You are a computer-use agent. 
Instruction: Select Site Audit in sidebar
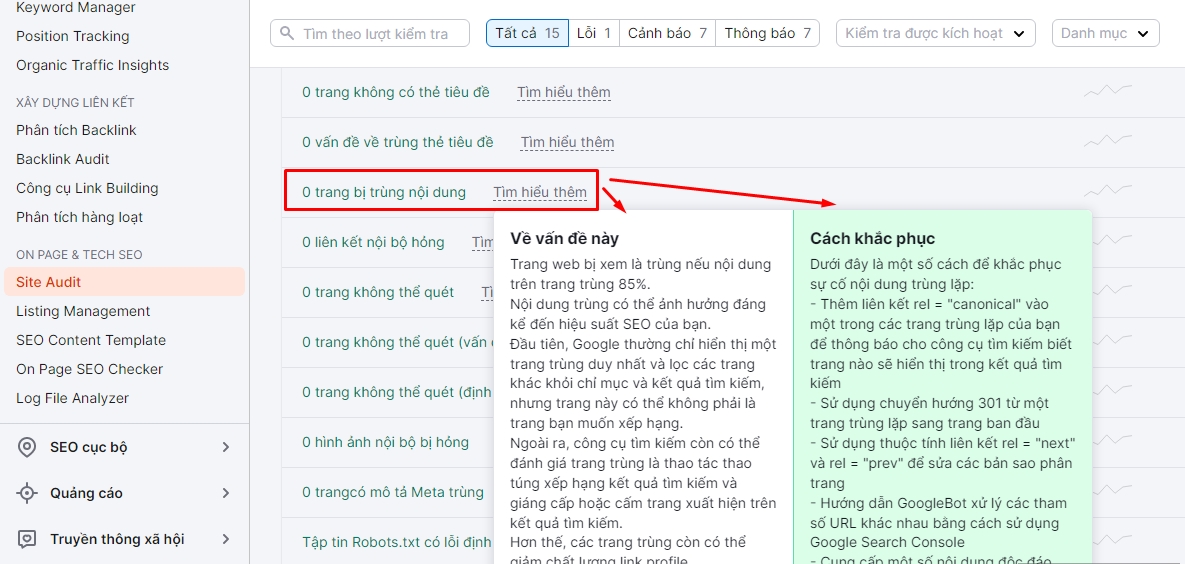tap(124, 282)
